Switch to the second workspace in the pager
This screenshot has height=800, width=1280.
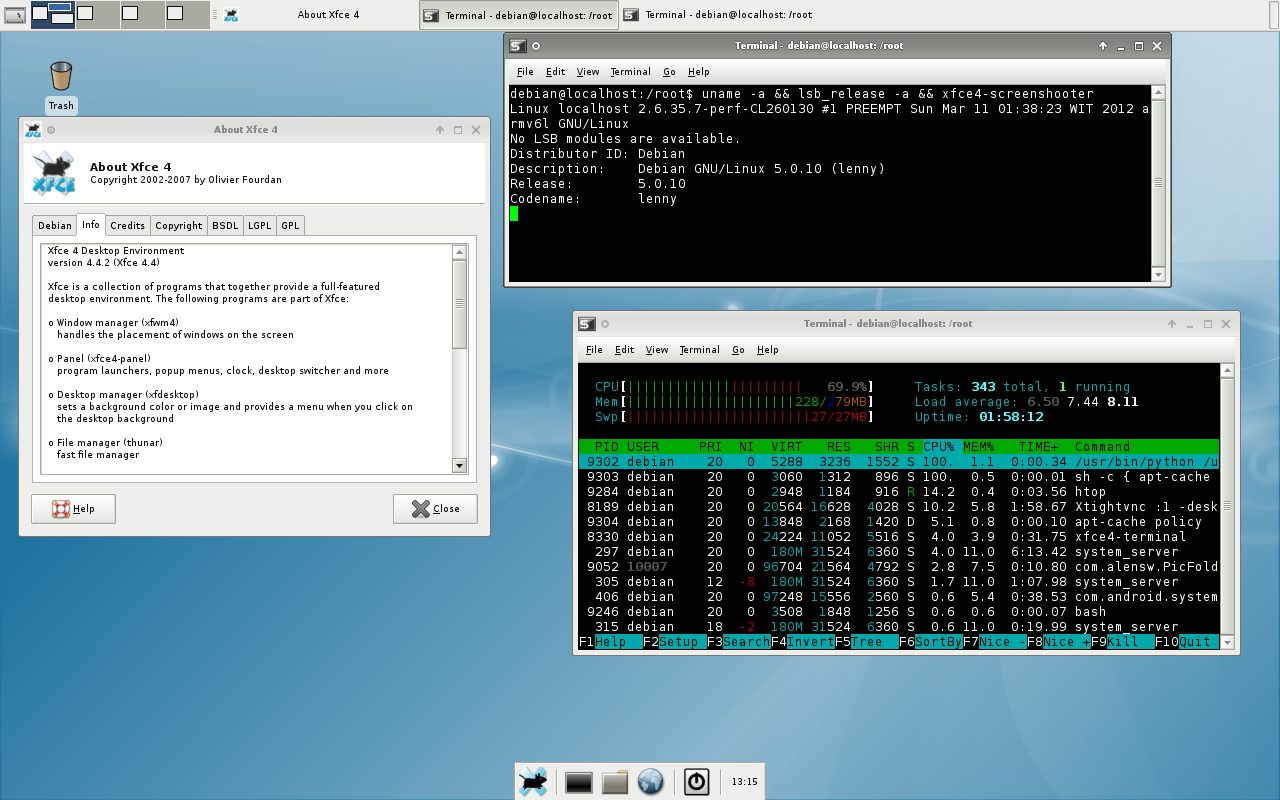click(x=97, y=14)
